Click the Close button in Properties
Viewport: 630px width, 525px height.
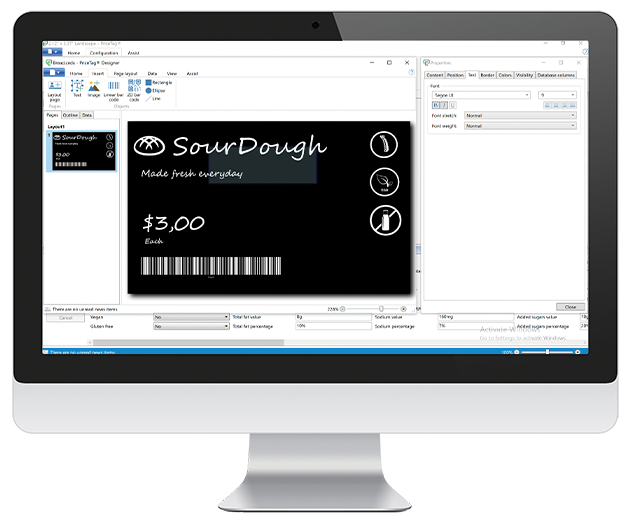[569, 306]
